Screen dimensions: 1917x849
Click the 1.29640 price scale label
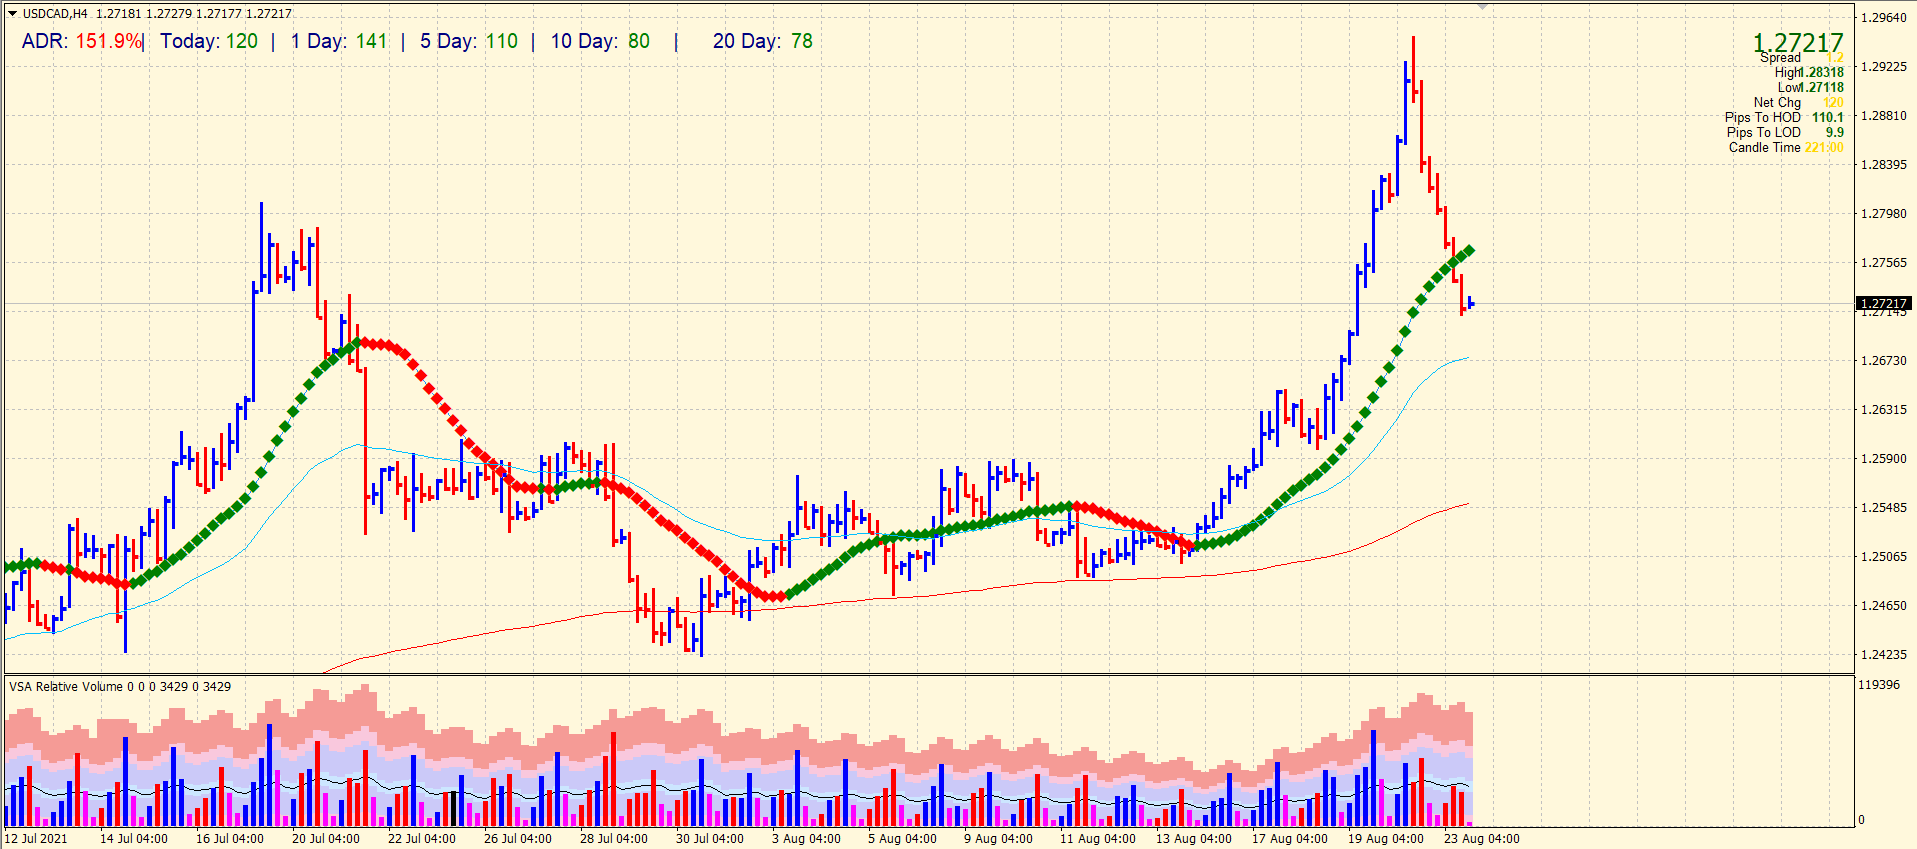click(1884, 17)
